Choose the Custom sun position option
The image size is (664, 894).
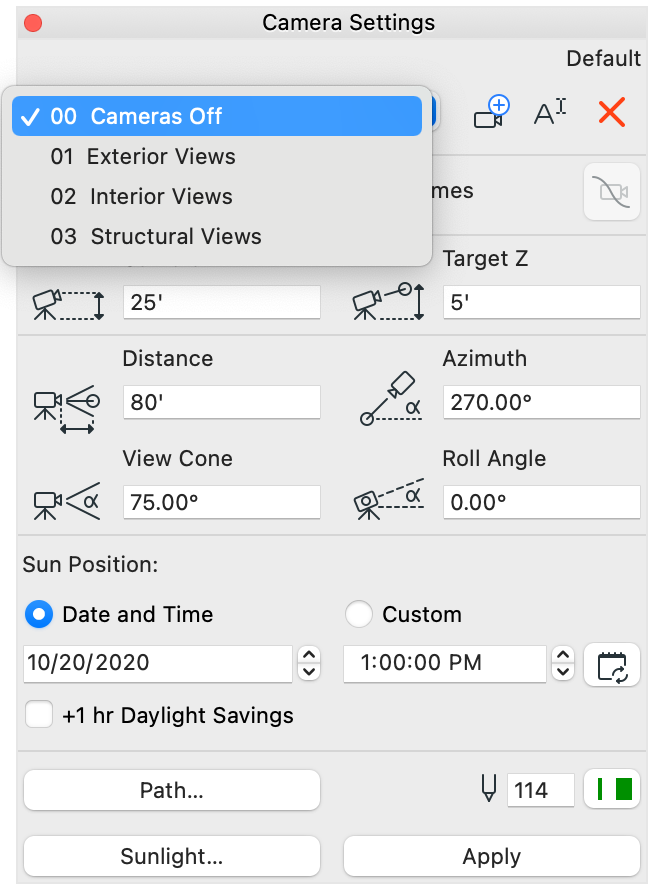pyautogui.click(x=359, y=615)
